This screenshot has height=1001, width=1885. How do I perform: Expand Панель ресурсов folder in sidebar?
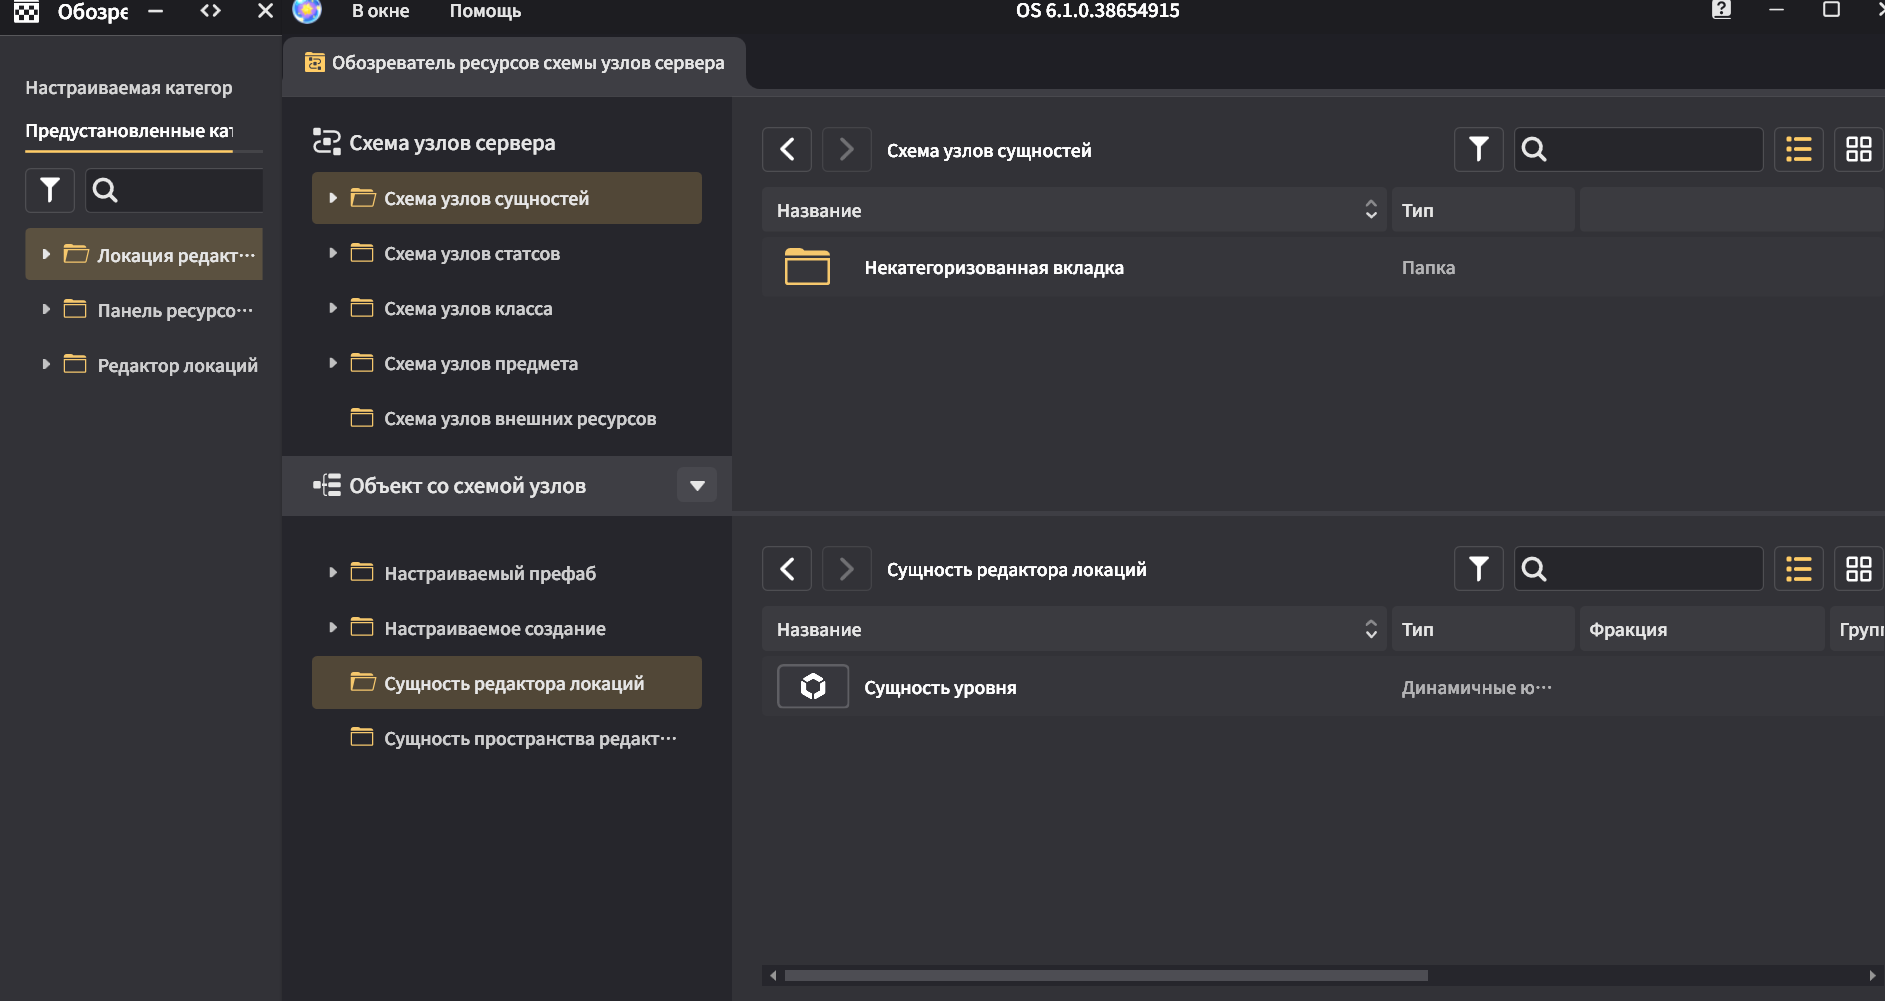[x=46, y=310]
